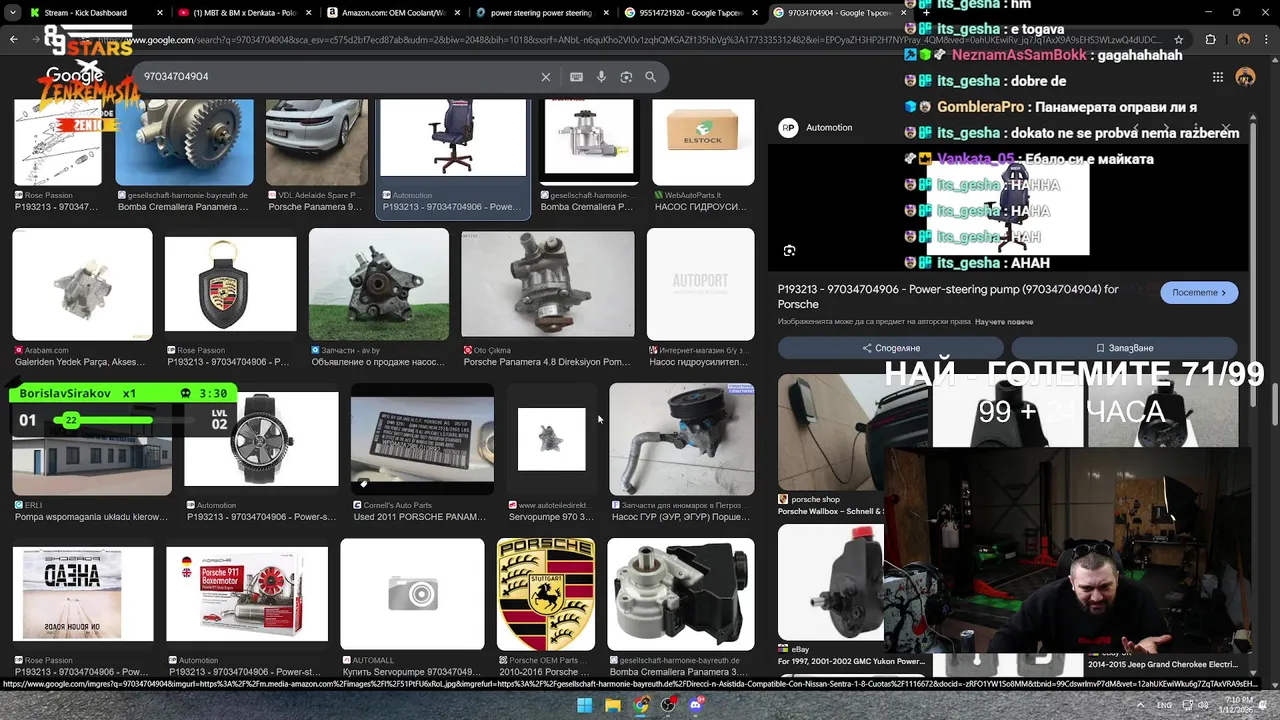Open the ELSTOCK box image result

tap(703, 142)
